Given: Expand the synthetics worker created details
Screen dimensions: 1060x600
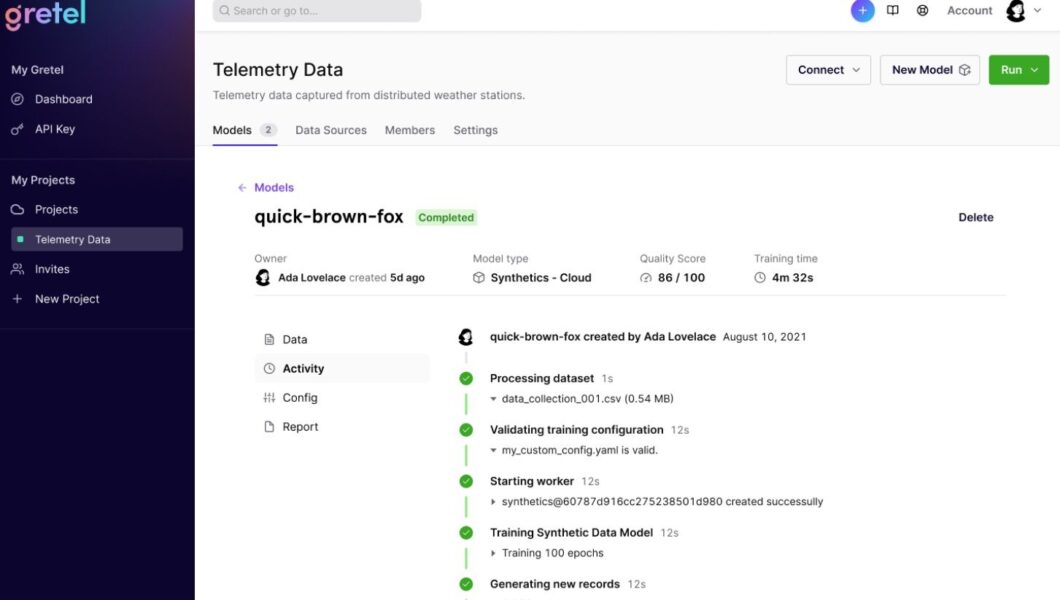Looking at the screenshot, I should click(x=493, y=501).
